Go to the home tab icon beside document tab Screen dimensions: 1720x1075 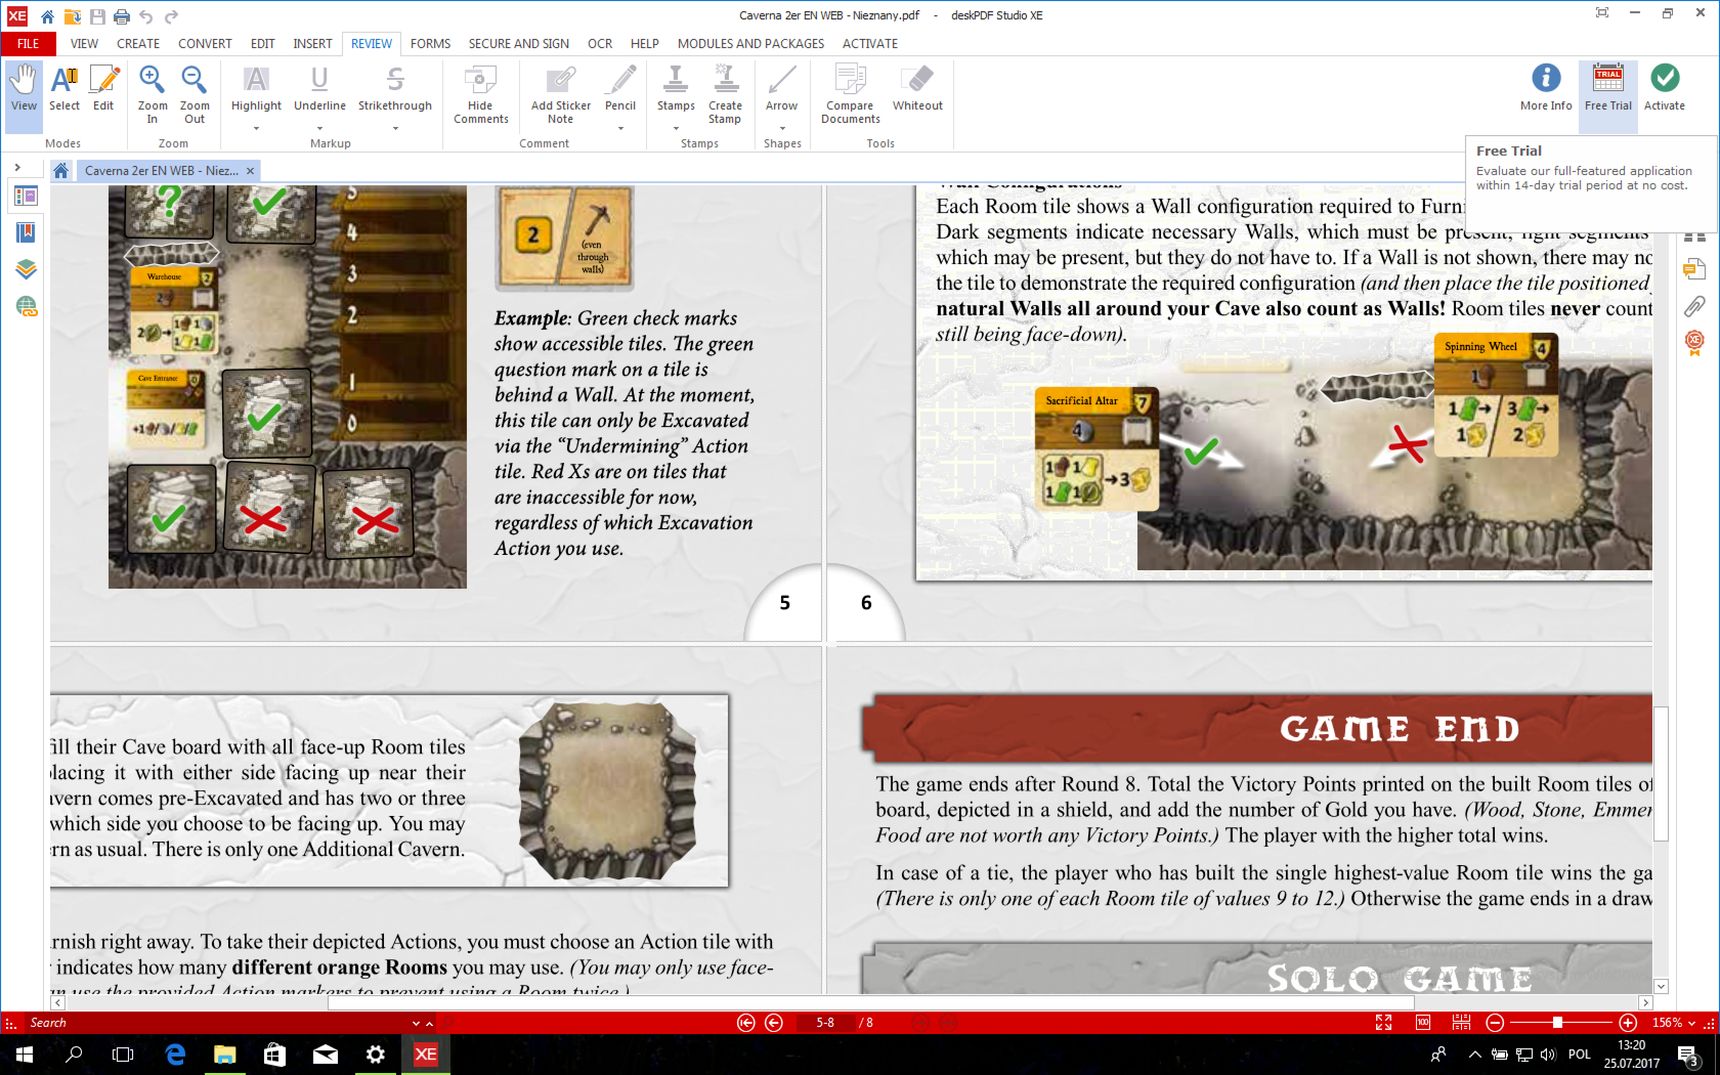coord(61,171)
